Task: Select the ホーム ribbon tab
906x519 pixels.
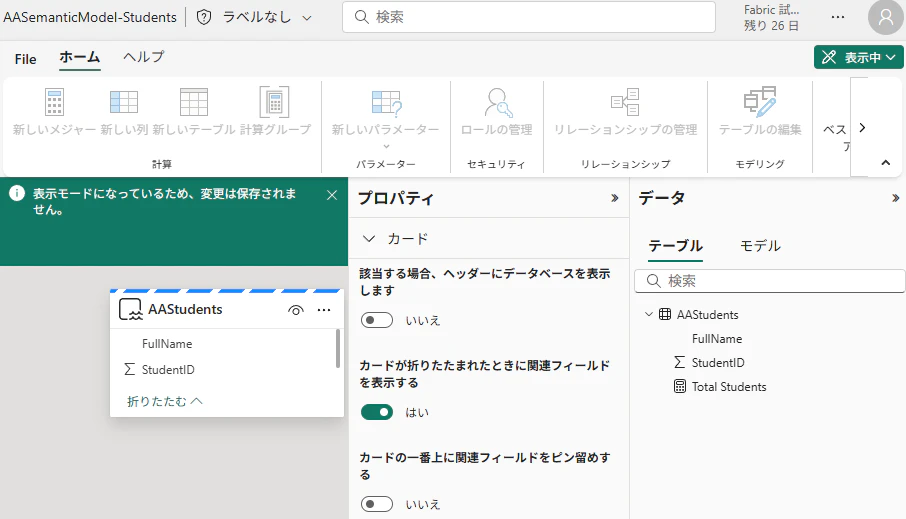Action: tap(80, 57)
